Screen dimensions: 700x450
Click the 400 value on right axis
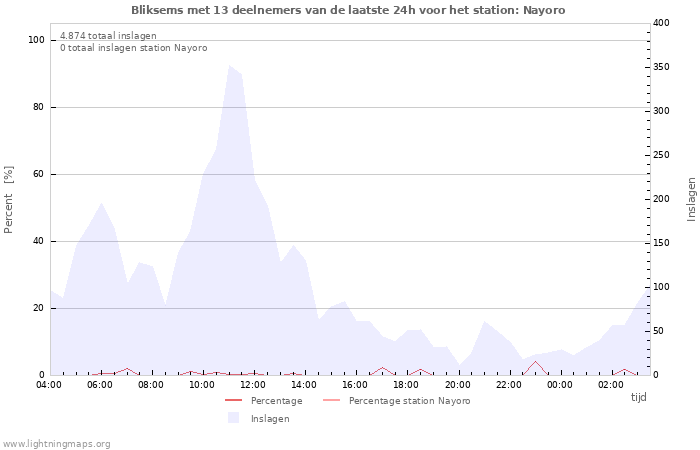pos(661,23)
